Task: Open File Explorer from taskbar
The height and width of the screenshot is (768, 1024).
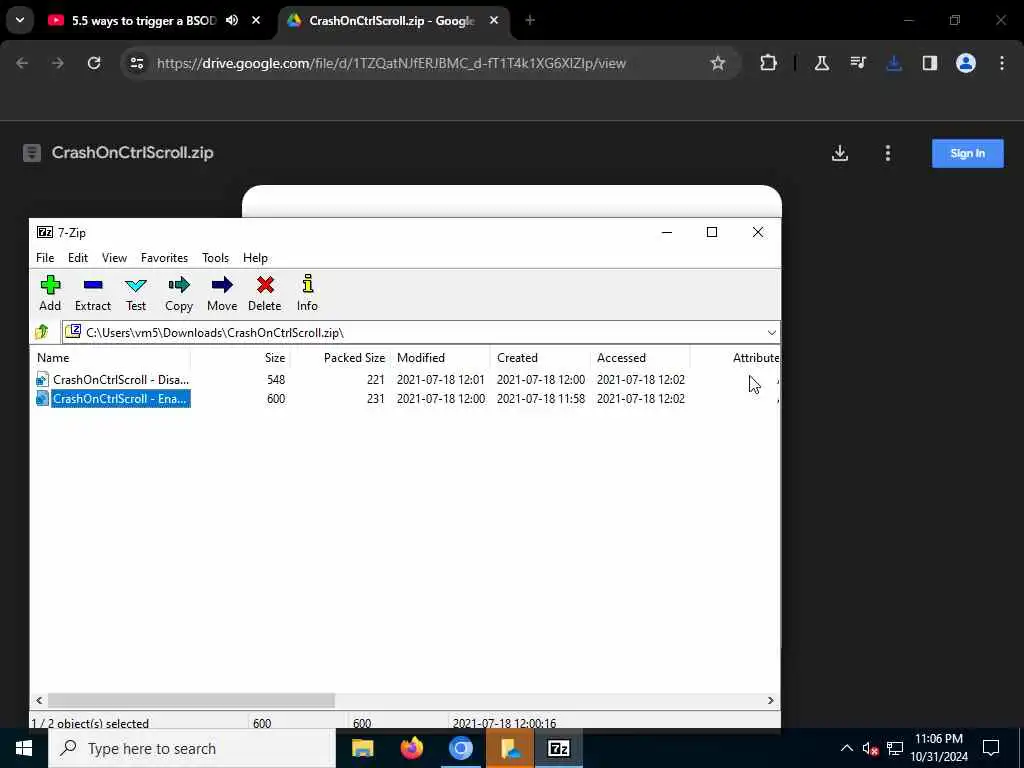Action: [x=362, y=748]
